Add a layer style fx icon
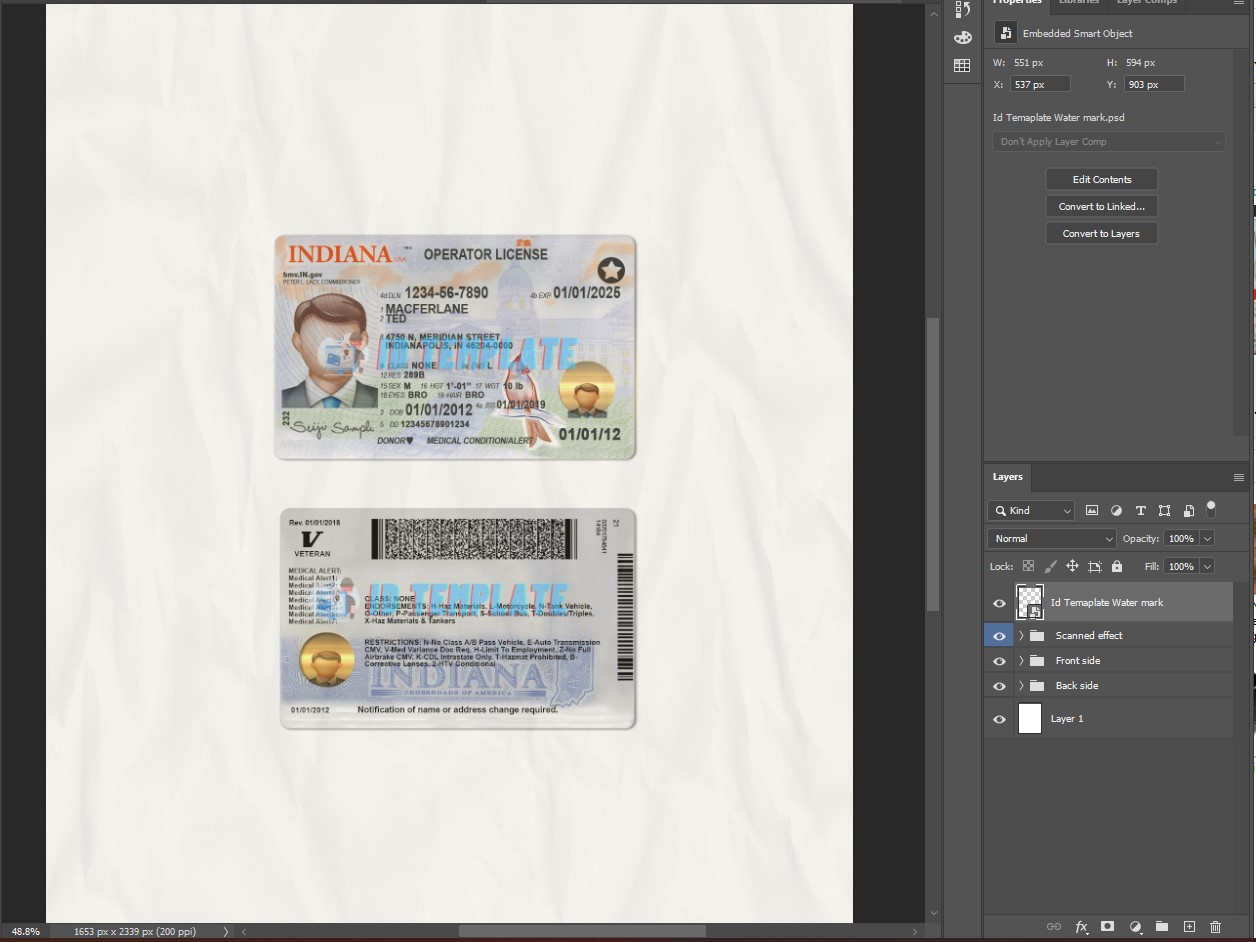The height and width of the screenshot is (942, 1256). click(1081, 927)
